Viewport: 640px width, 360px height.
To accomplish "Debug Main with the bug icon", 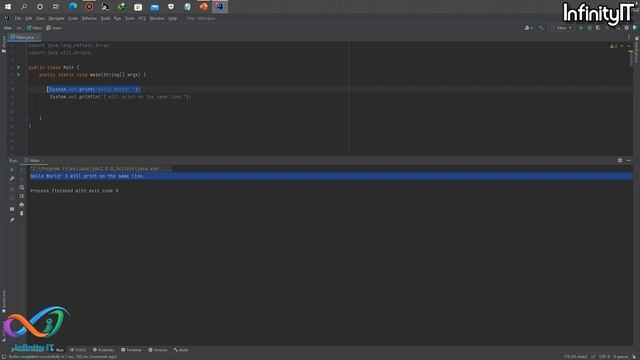I will tap(589, 28).
